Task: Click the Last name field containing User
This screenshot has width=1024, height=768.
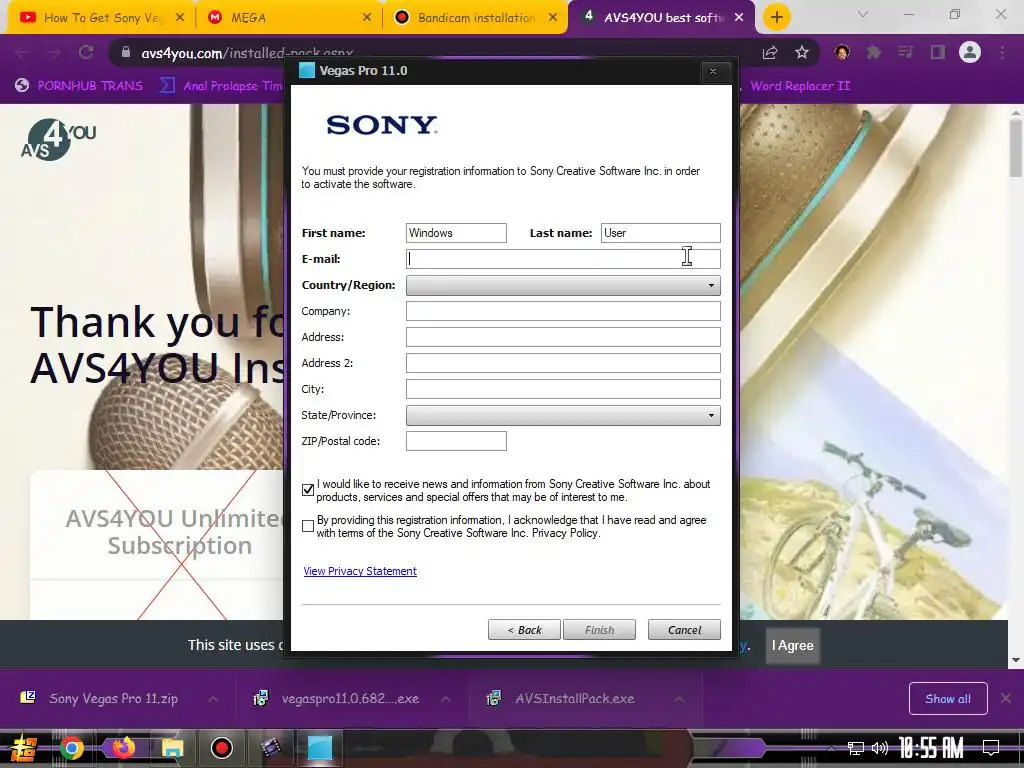Action: (660, 233)
